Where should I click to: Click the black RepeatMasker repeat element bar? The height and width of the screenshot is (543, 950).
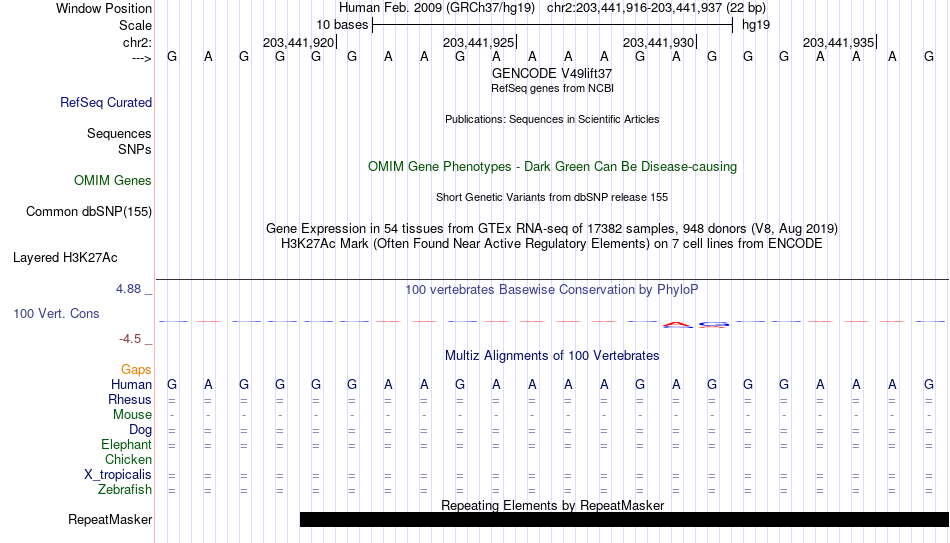pyautogui.click(x=625, y=519)
